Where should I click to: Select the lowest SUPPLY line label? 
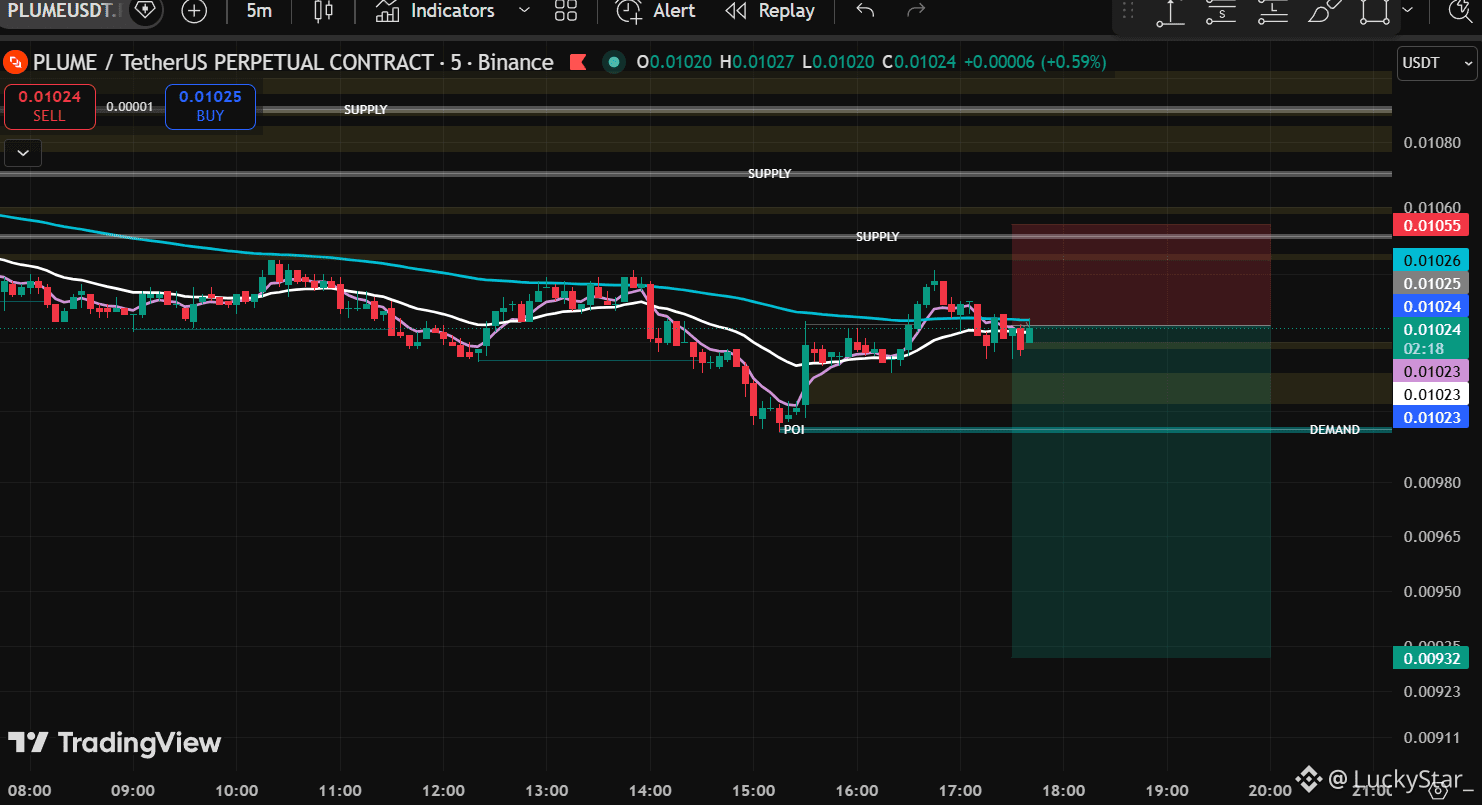(877, 237)
